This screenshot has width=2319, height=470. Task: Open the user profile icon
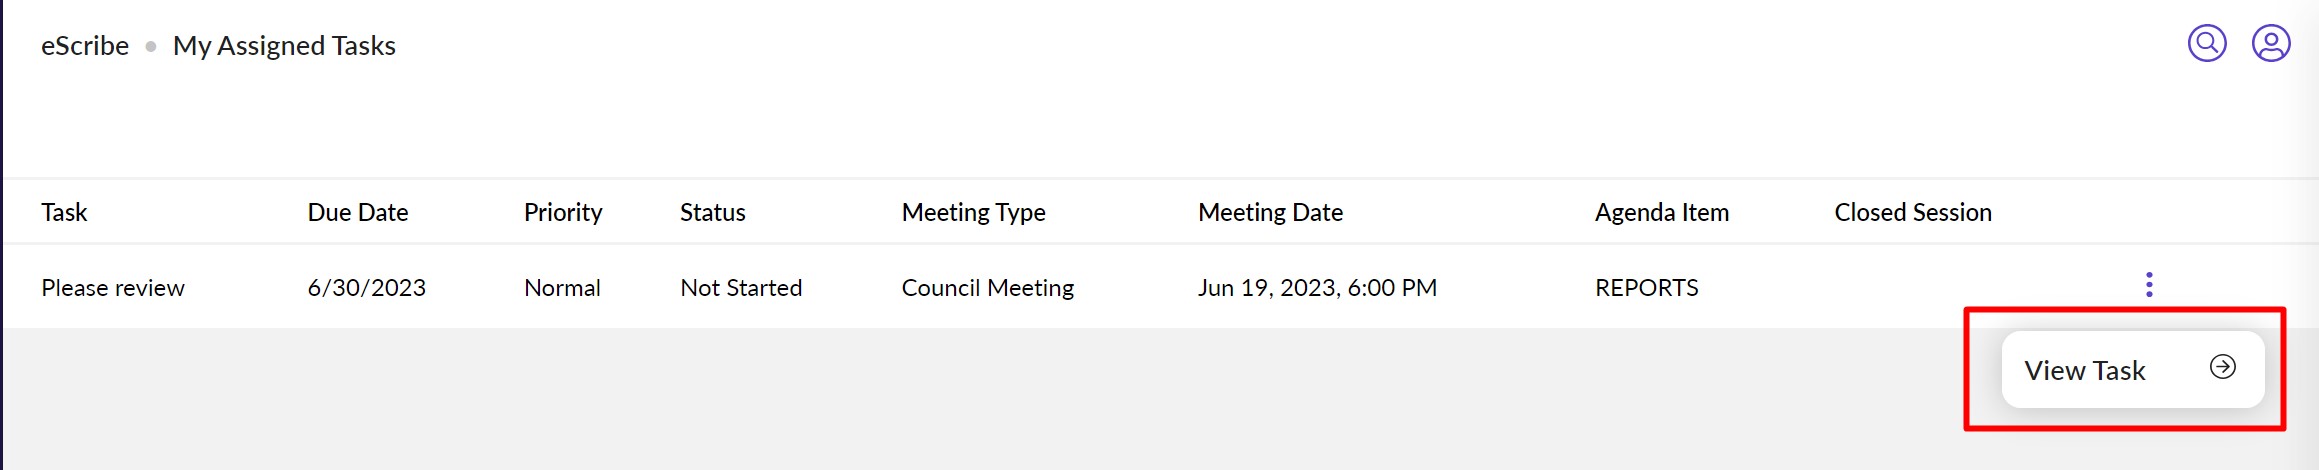point(2271,44)
